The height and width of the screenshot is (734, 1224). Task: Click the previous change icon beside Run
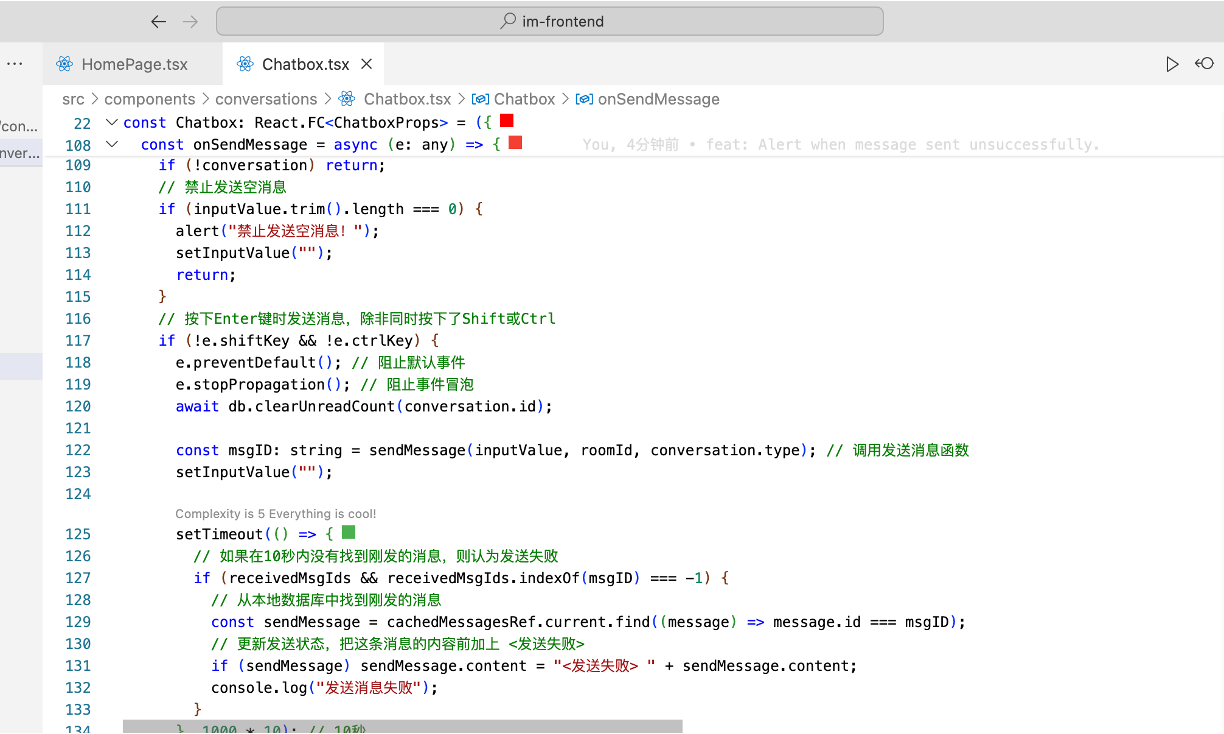click(x=1204, y=64)
